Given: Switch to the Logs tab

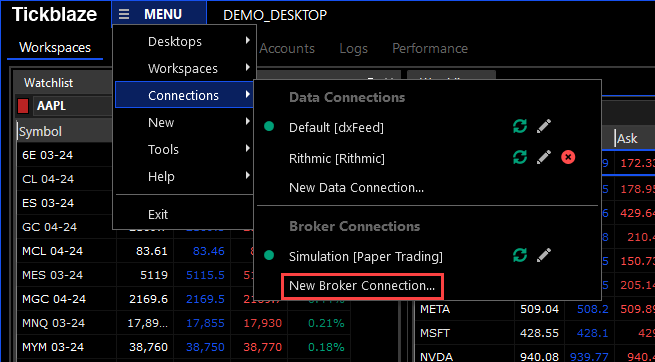Looking at the screenshot, I should click(353, 48).
